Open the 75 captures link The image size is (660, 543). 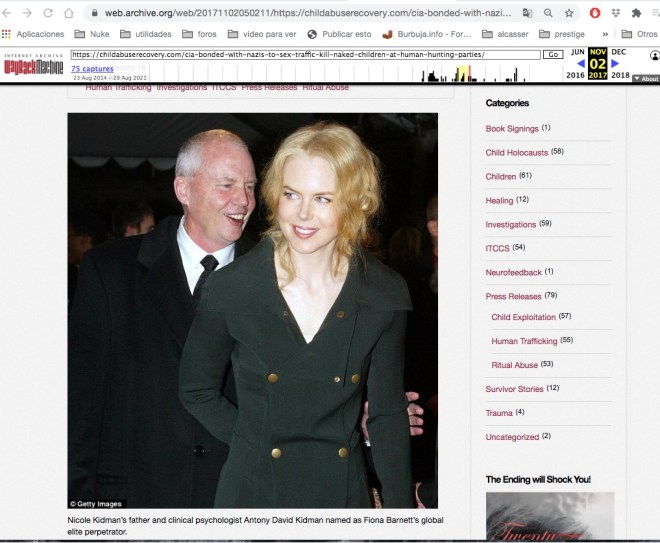pos(92,69)
